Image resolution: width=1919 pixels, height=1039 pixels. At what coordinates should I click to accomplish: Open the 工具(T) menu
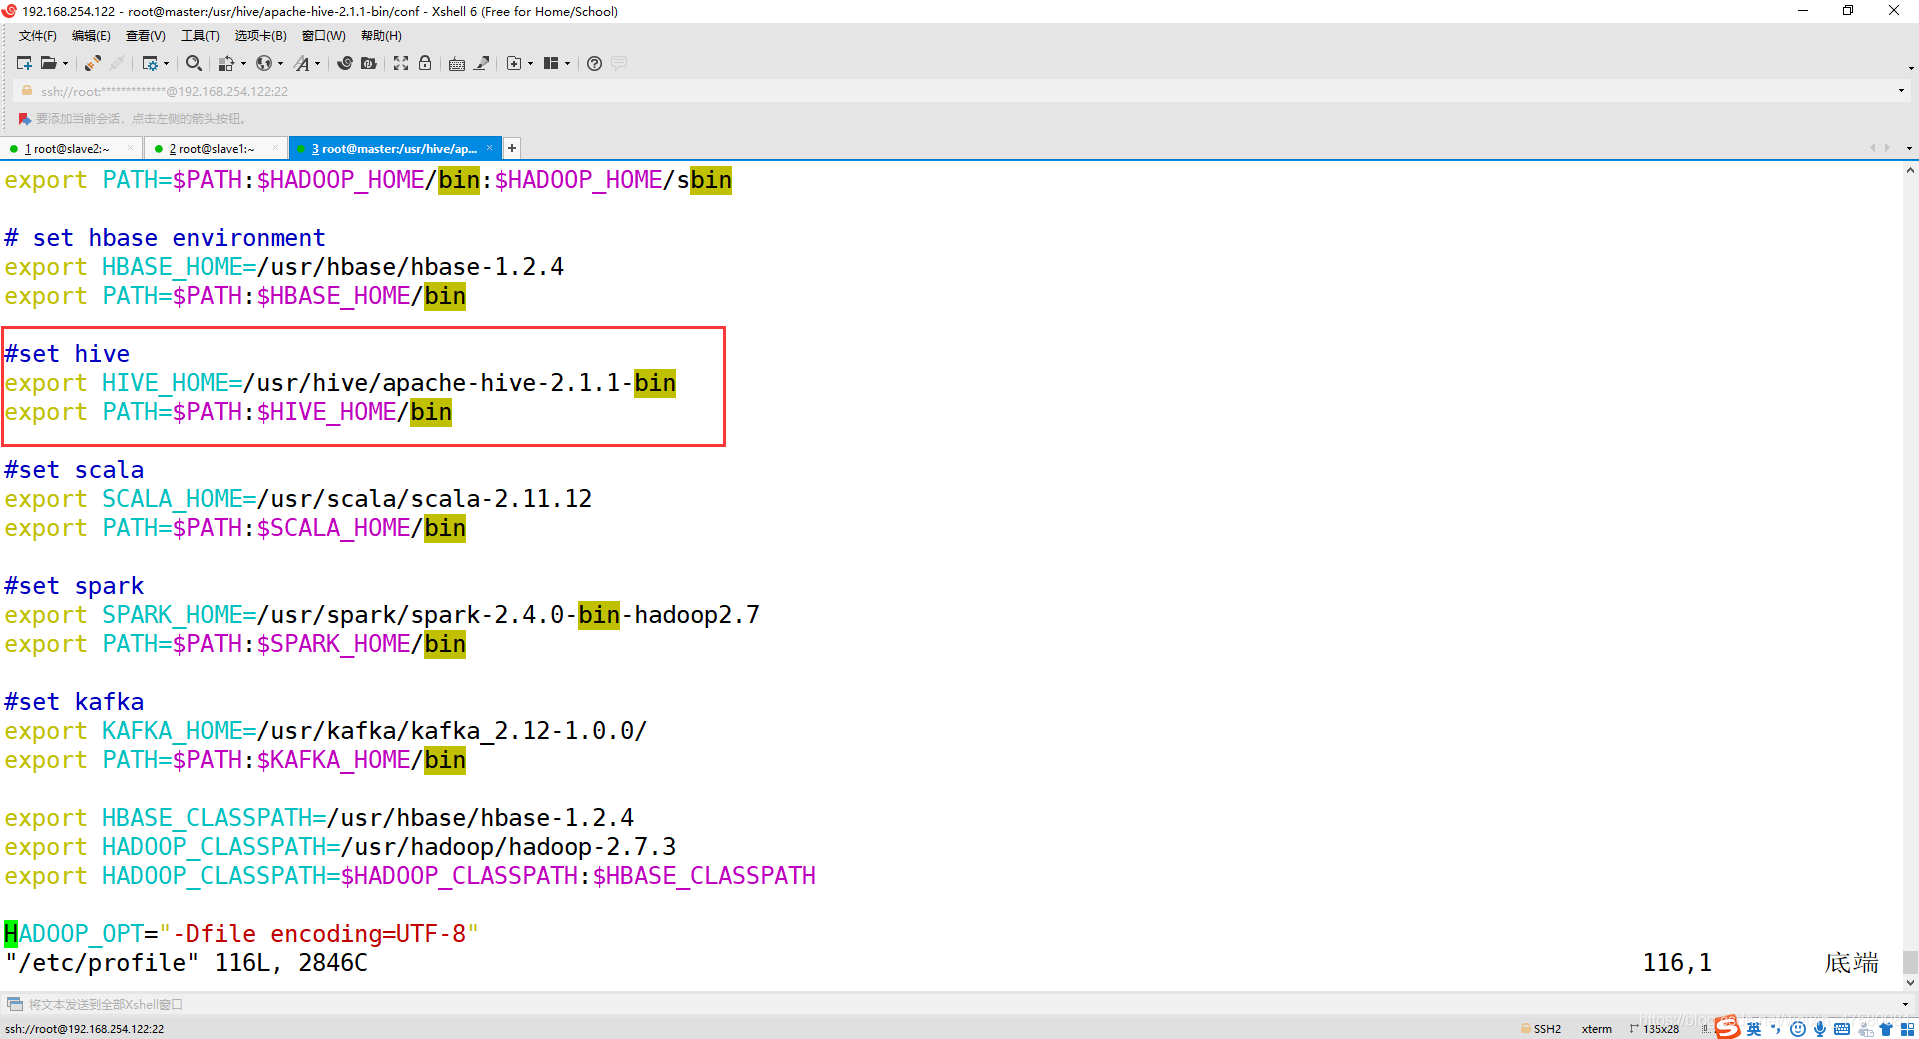[x=200, y=36]
